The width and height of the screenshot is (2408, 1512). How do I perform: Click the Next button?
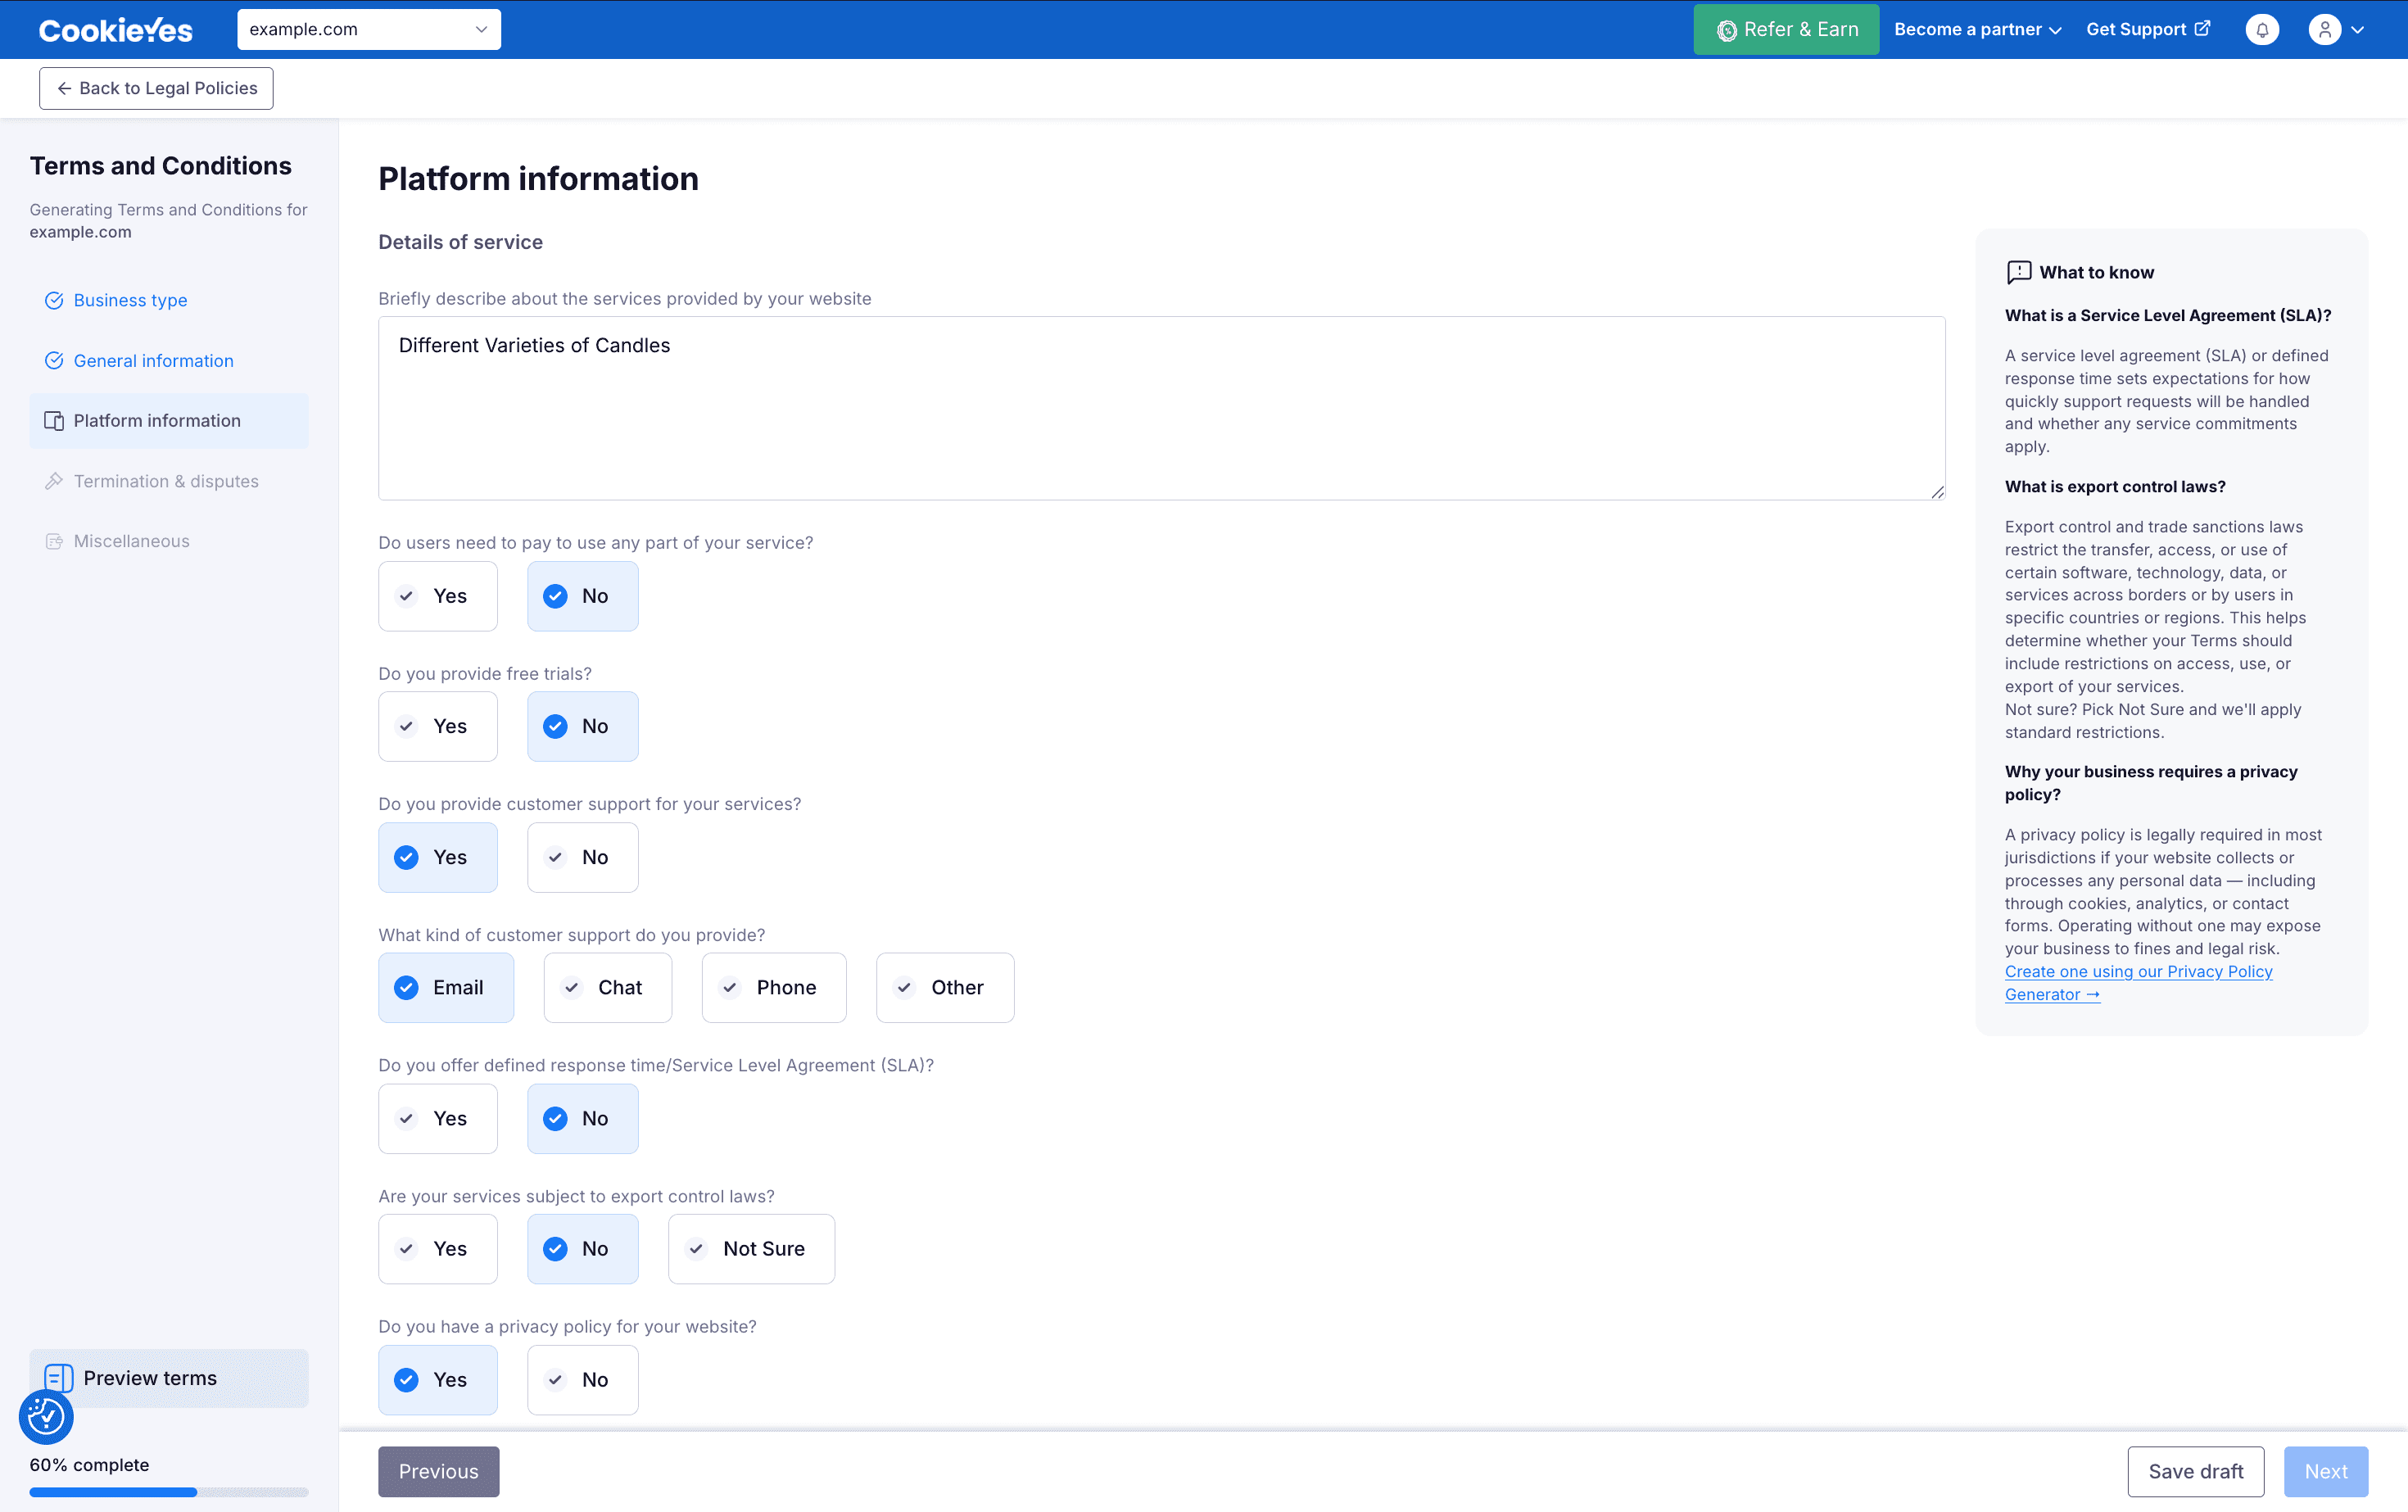pos(2326,1472)
